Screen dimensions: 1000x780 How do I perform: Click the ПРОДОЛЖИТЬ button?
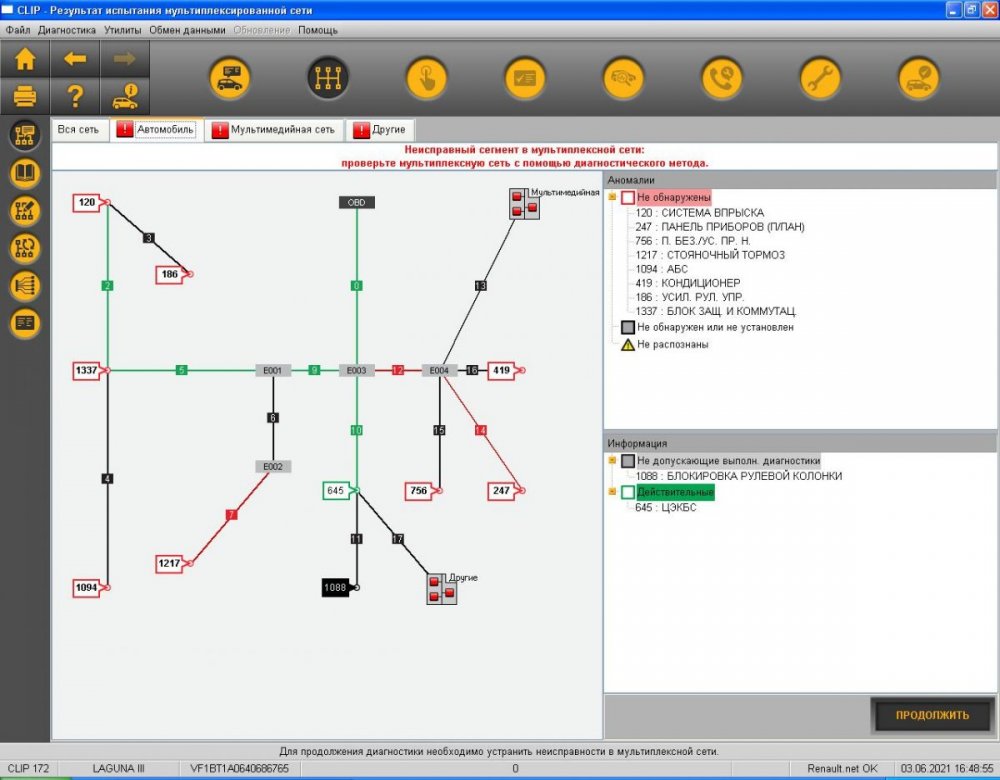(x=932, y=715)
